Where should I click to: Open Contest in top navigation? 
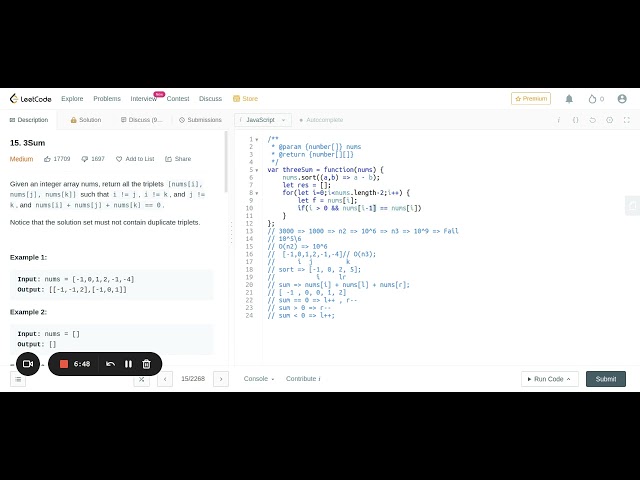(x=178, y=99)
